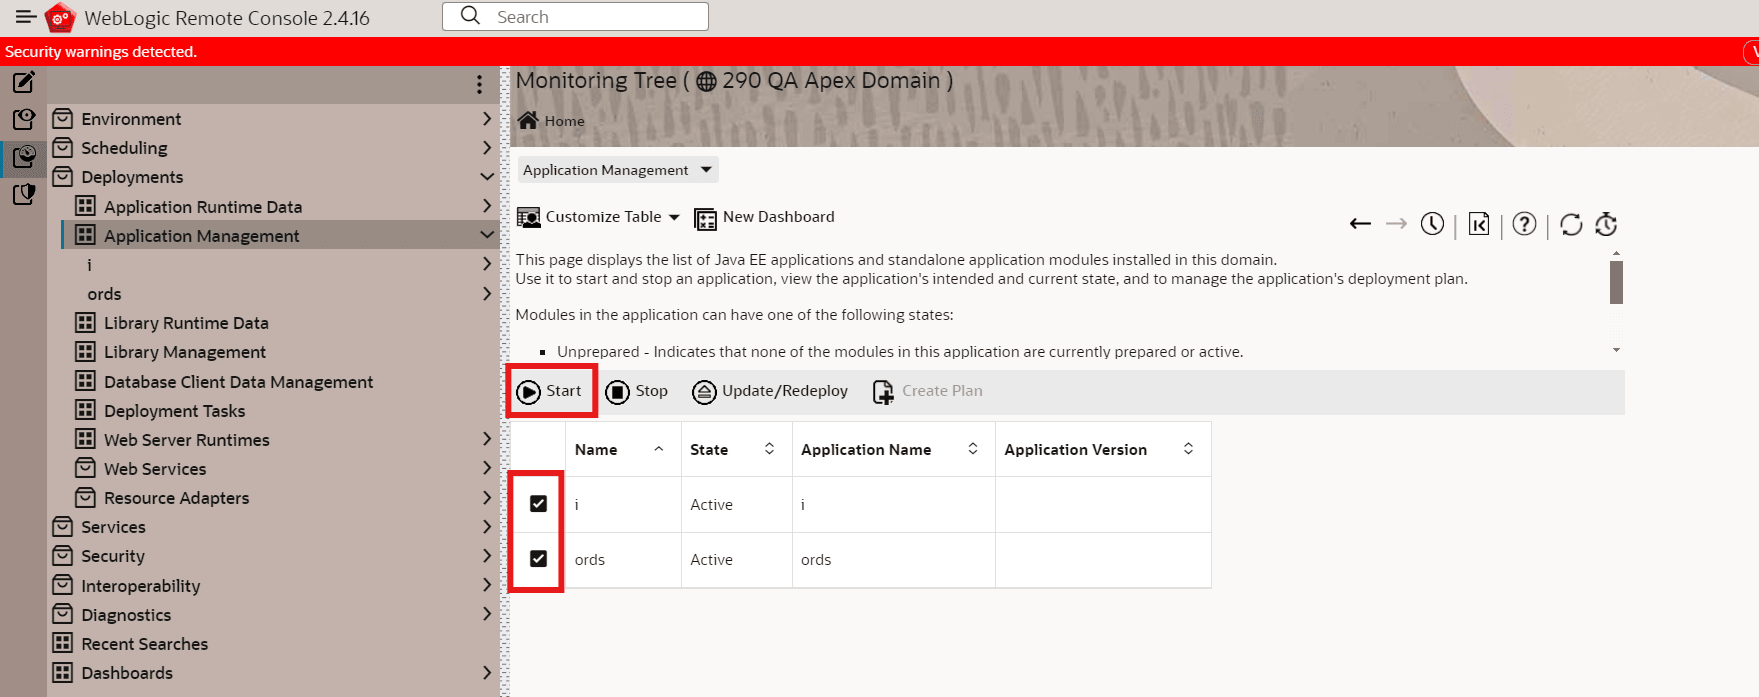
Task: Click the Application Runtime Data grid icon
Action: [86, 206]
